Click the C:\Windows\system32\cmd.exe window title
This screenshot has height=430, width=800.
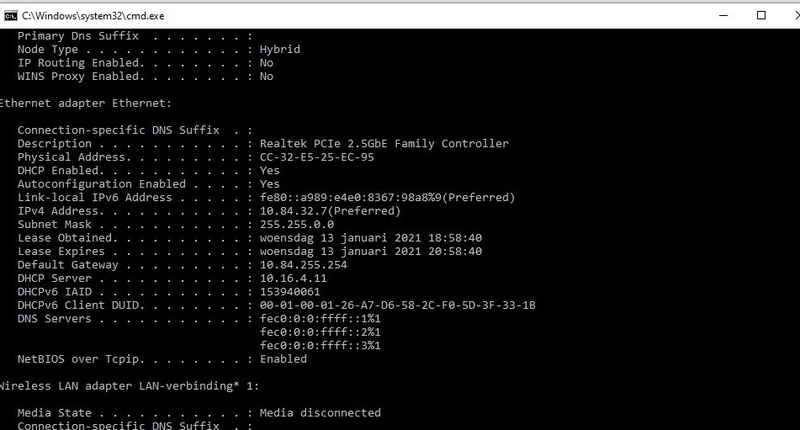[x=96, y=17]
